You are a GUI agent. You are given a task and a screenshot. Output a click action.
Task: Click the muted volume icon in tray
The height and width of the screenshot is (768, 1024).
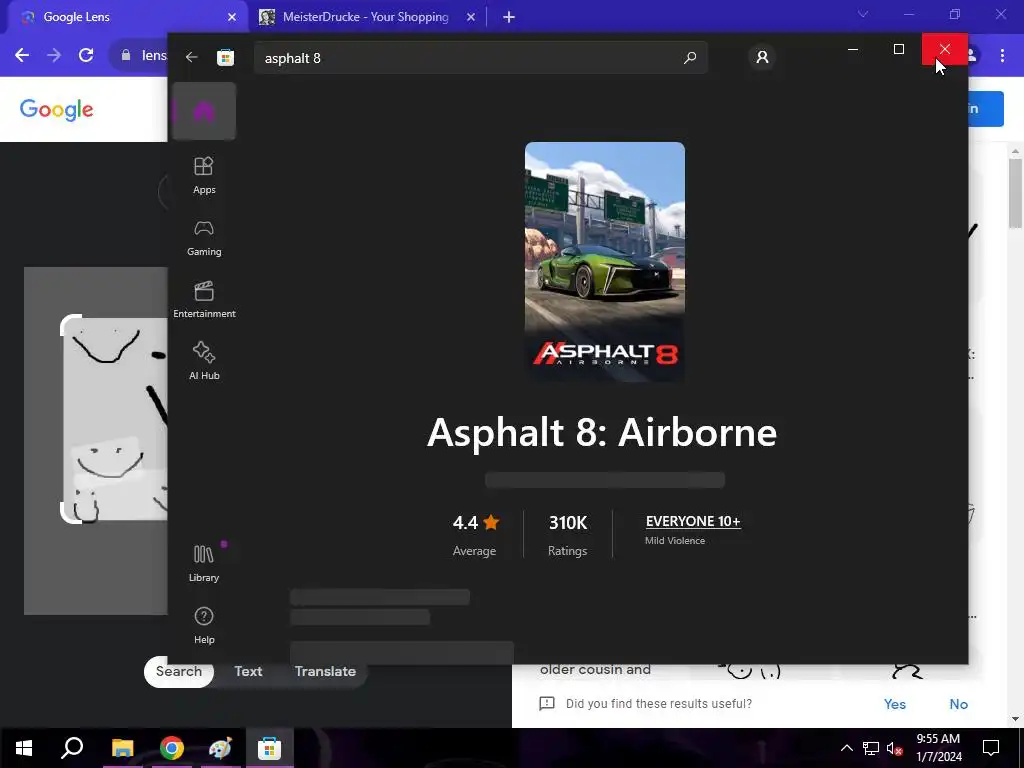(895, 748)
